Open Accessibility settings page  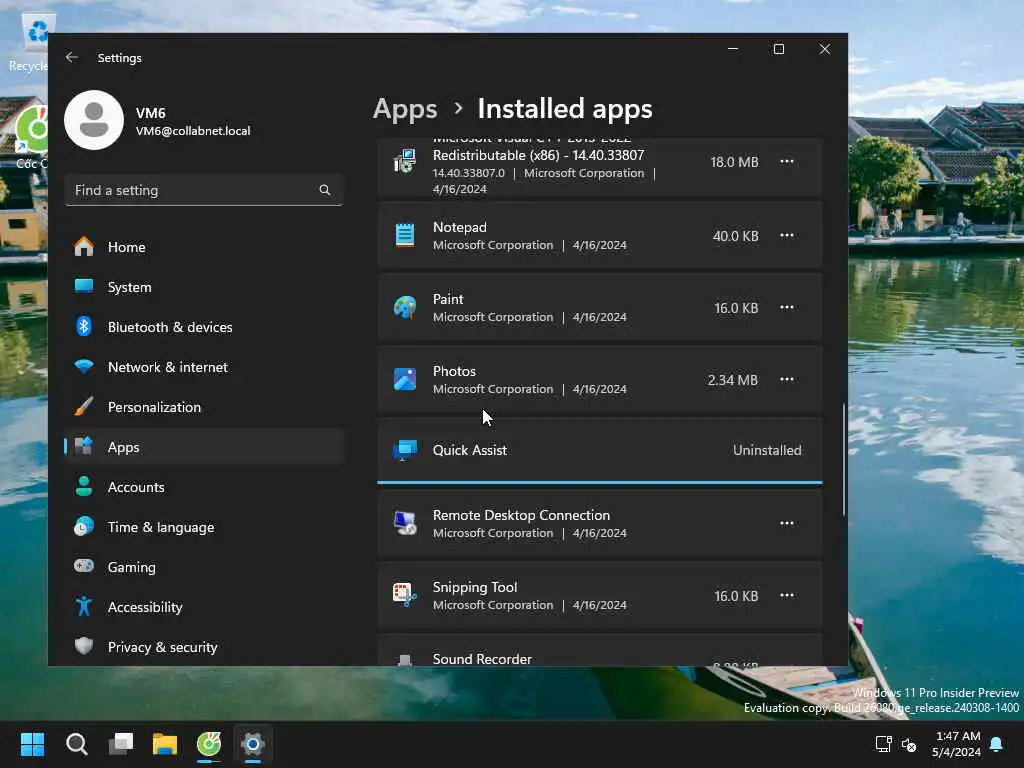[204, 607]
